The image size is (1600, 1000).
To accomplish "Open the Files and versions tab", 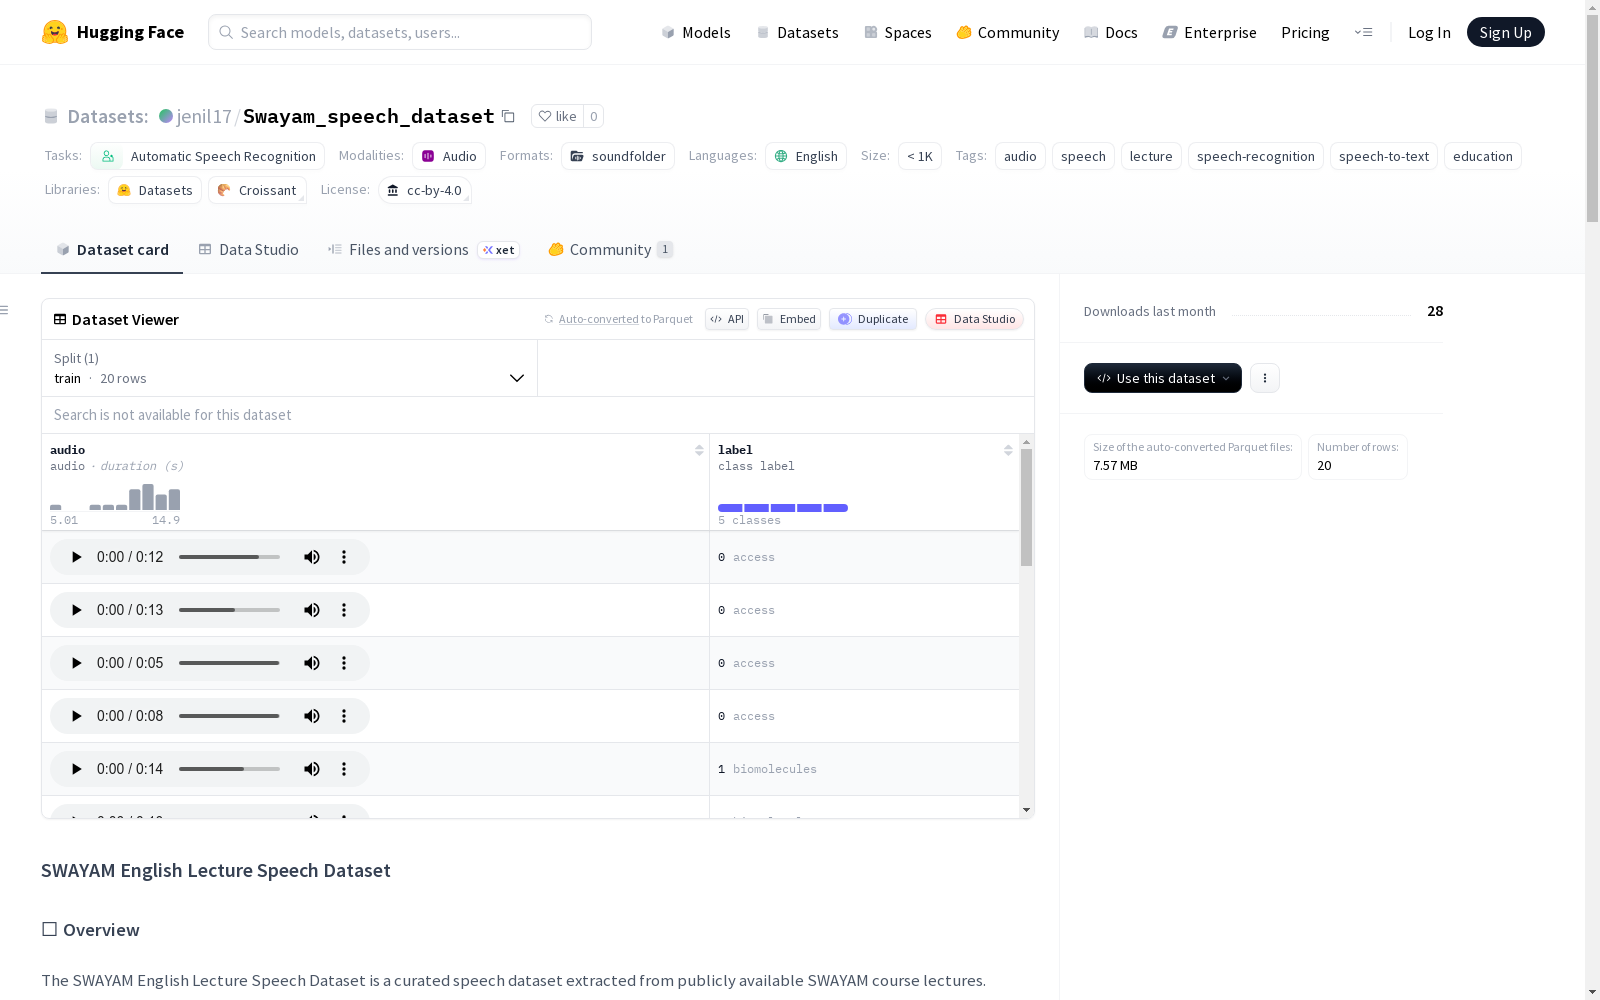I will [423, 250].
